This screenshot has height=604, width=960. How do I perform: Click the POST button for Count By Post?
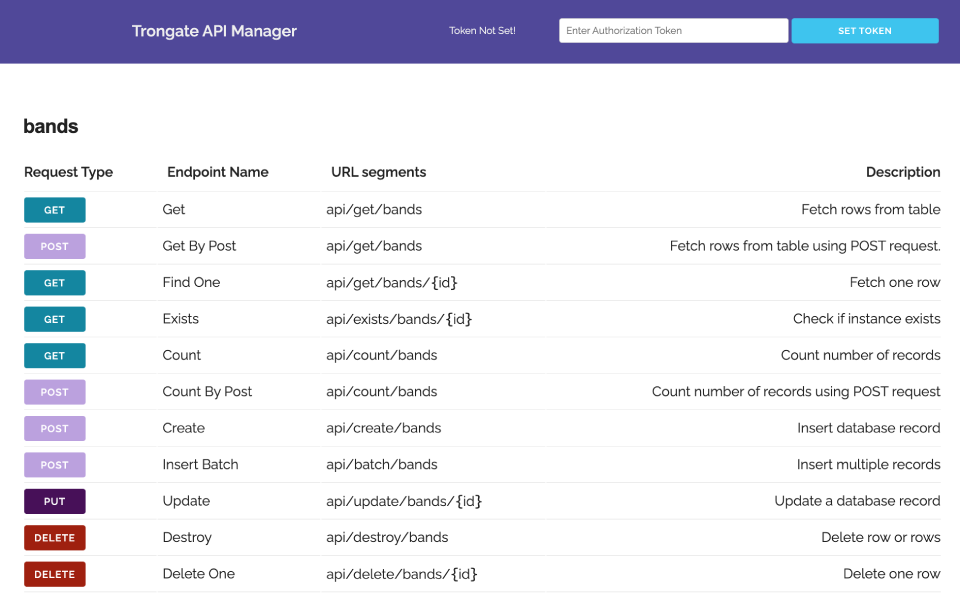54,392
